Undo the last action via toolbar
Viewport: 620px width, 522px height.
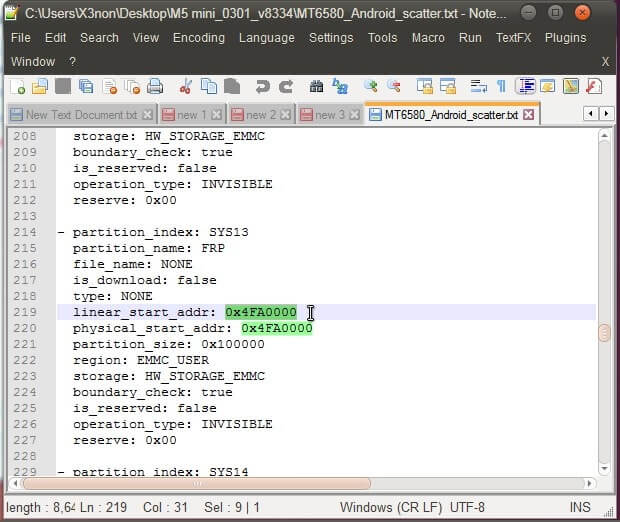[262, 86]
